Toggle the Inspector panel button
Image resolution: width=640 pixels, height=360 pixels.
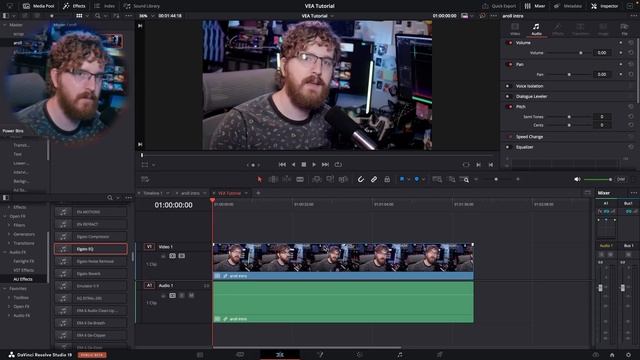click(x=604, y=6)
